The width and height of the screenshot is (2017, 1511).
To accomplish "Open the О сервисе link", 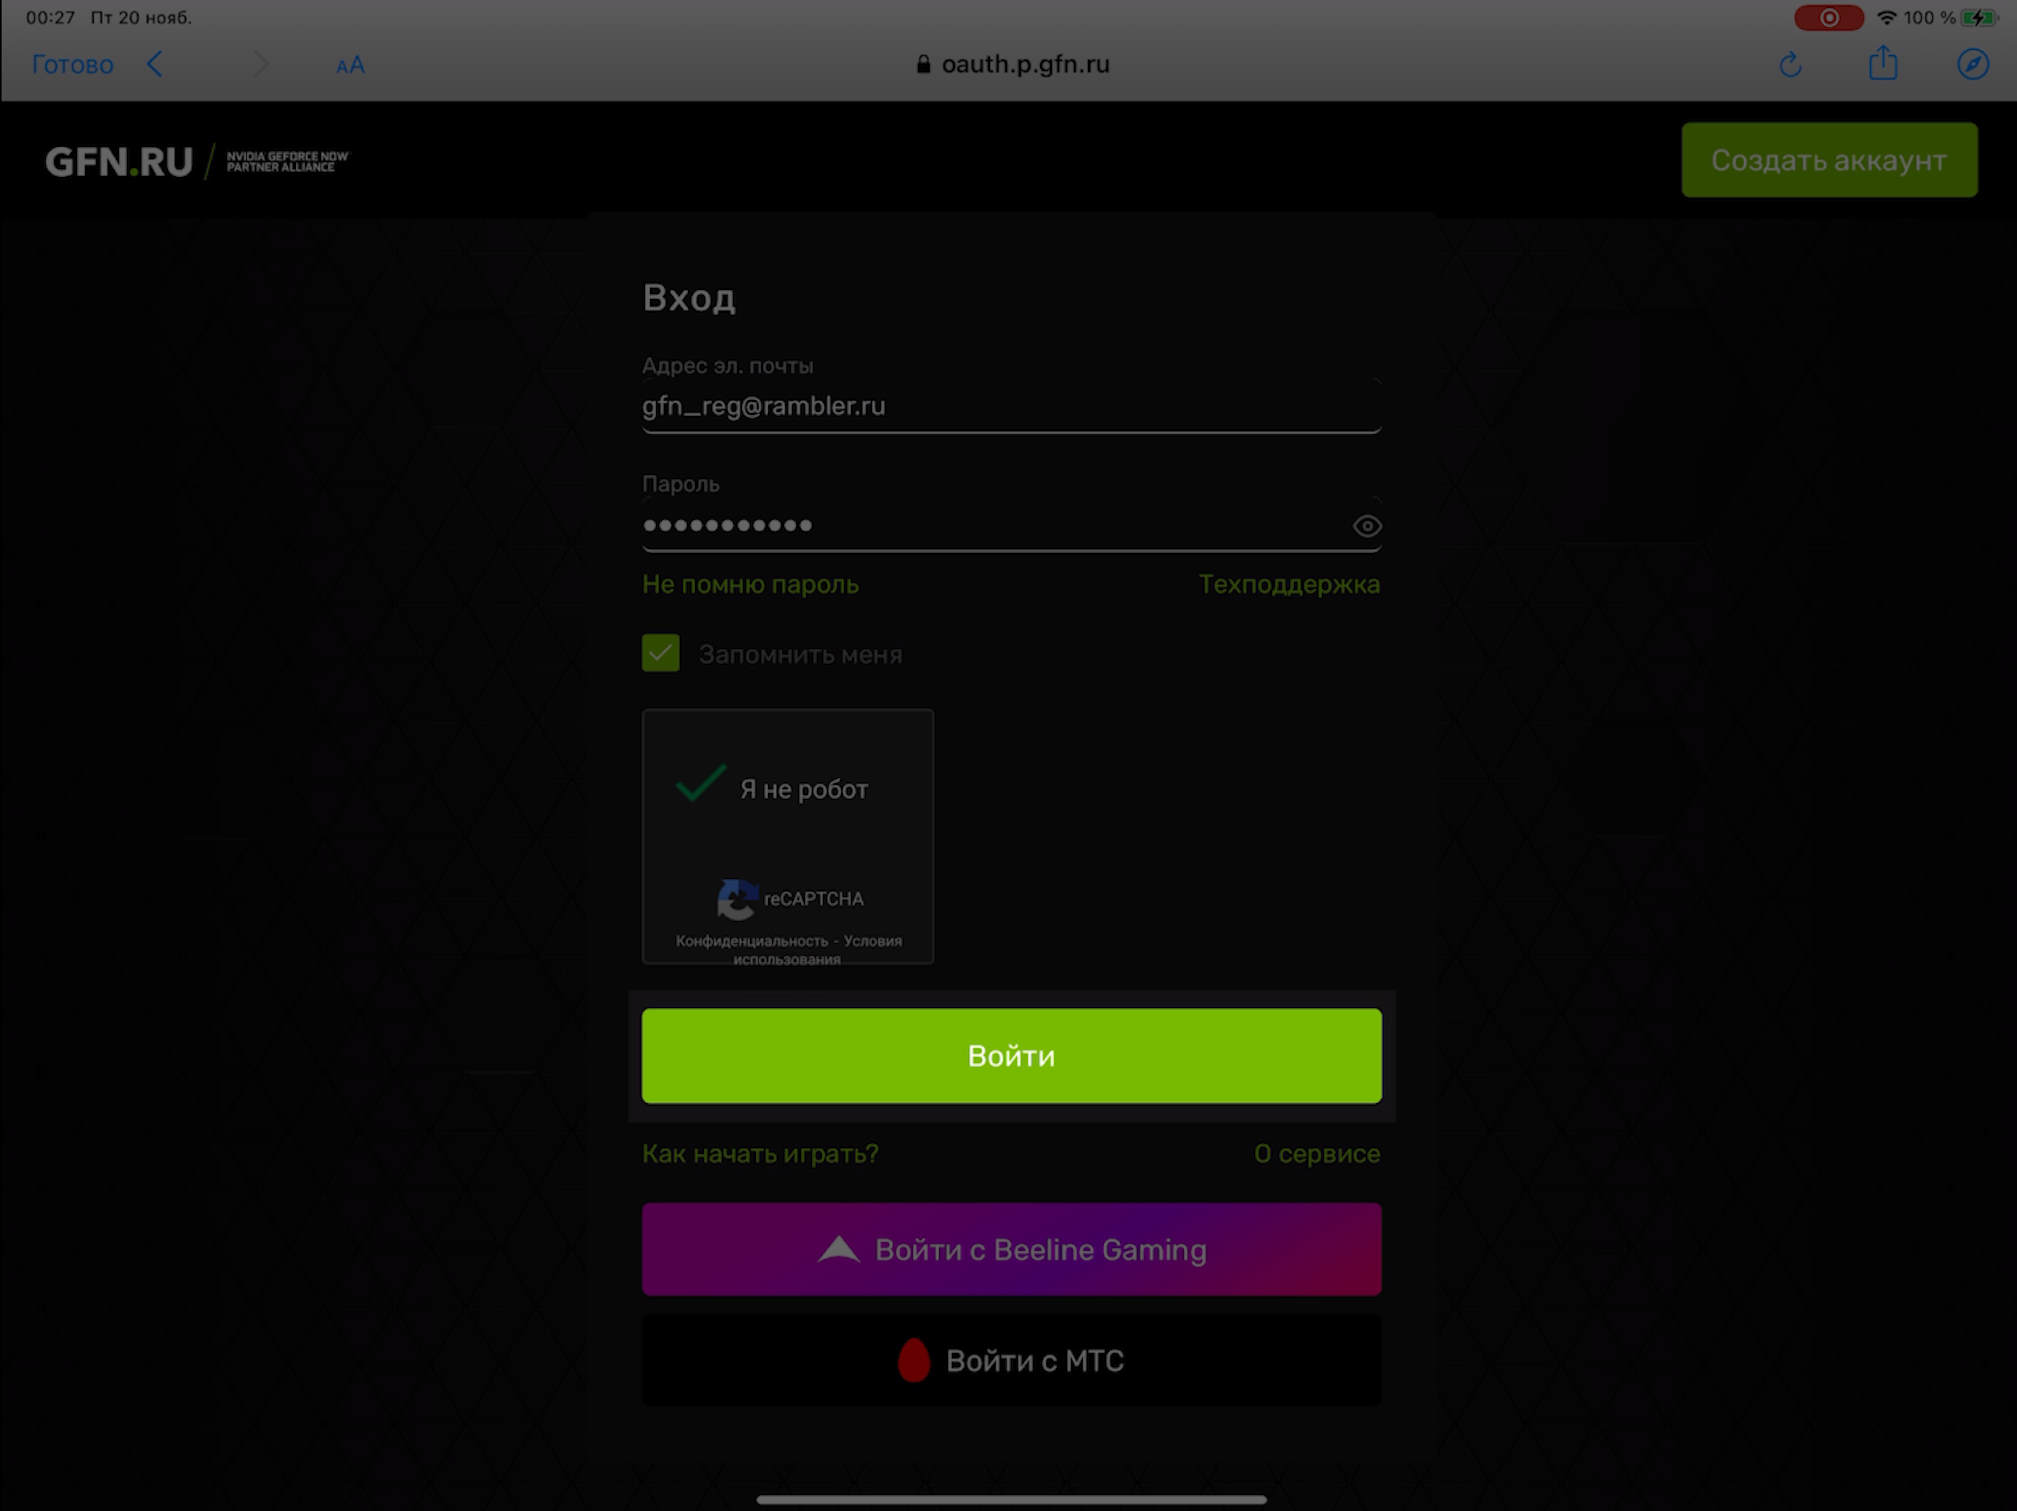I will 1317,1154.
